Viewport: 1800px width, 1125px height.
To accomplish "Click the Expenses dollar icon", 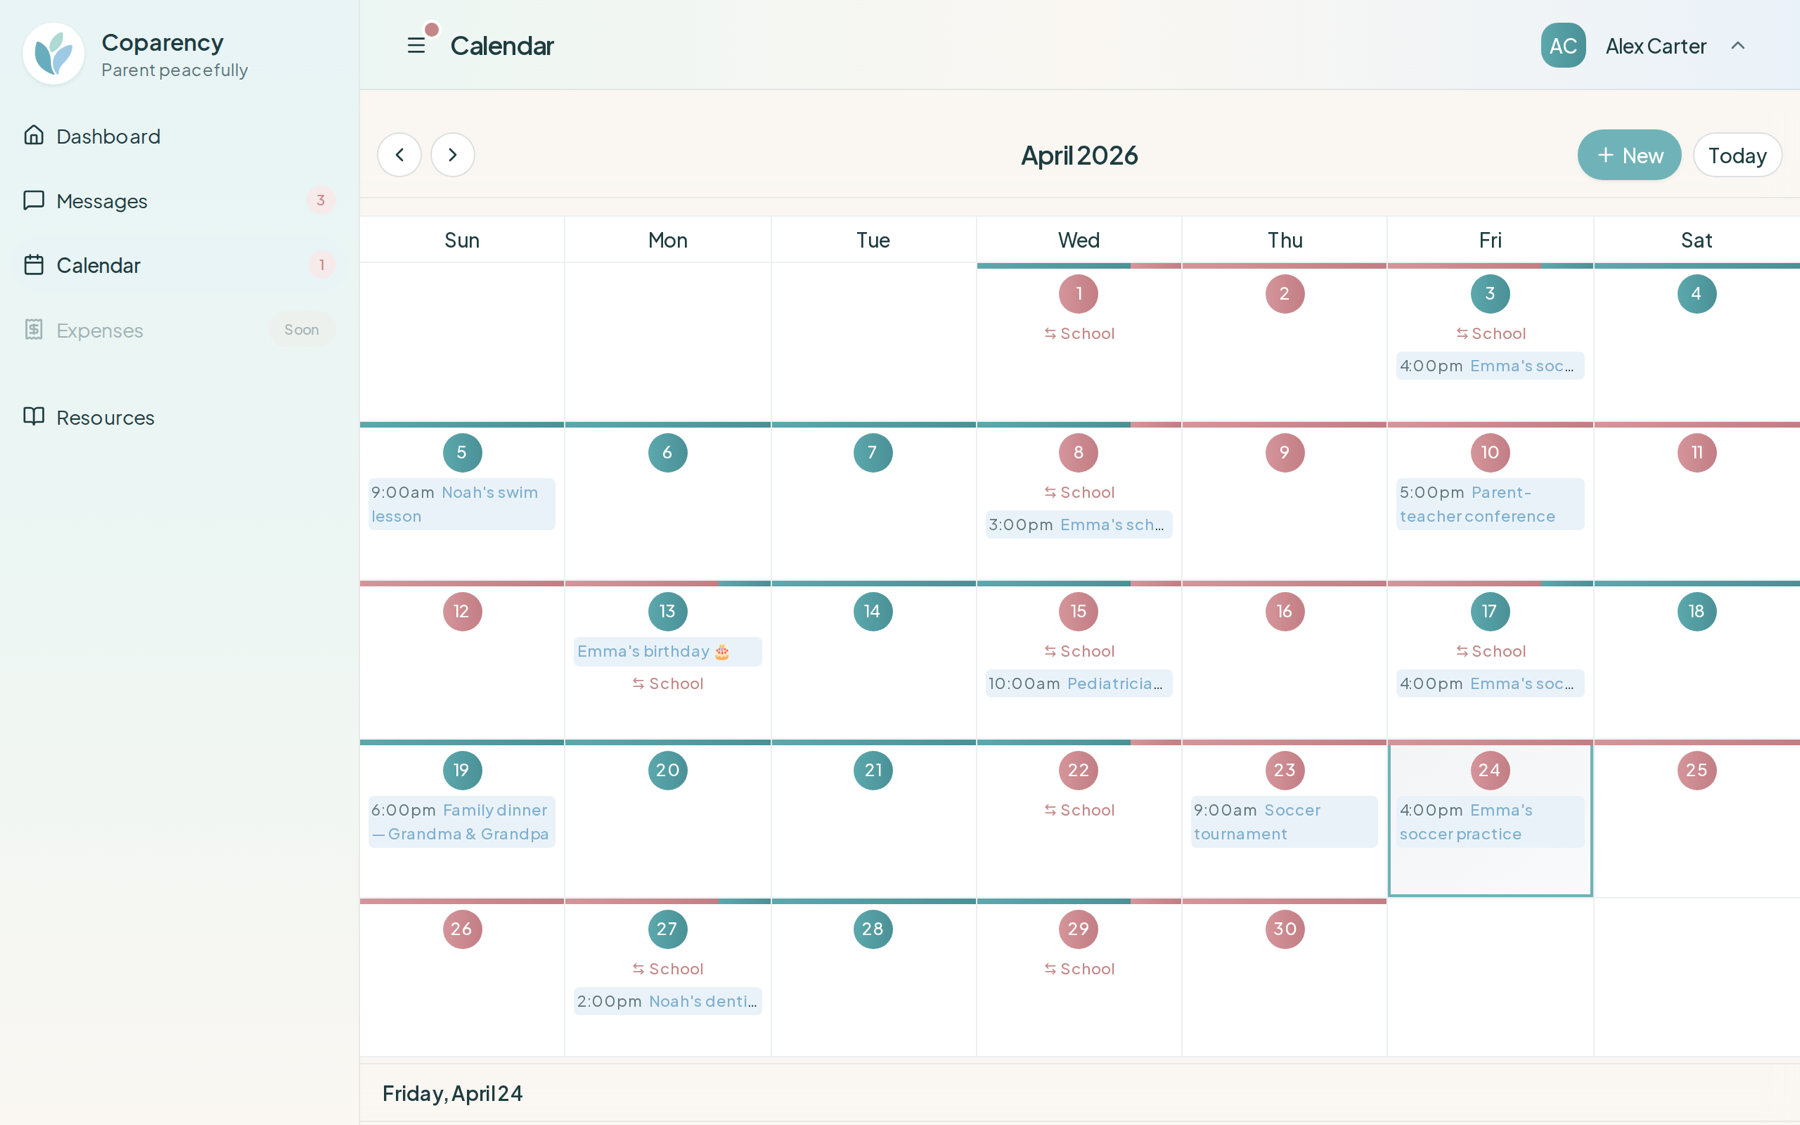I will [34, 330].
